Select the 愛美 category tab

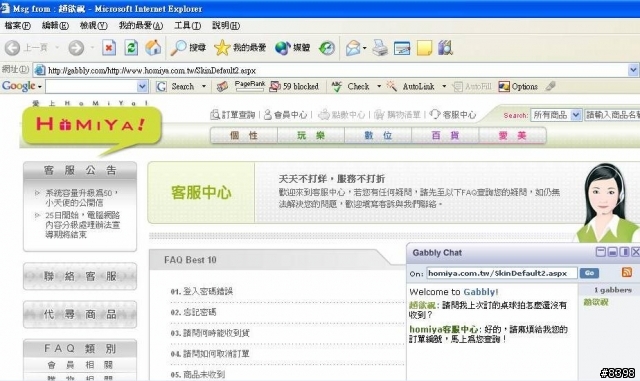pyautogui.click(x=512, y=136)
